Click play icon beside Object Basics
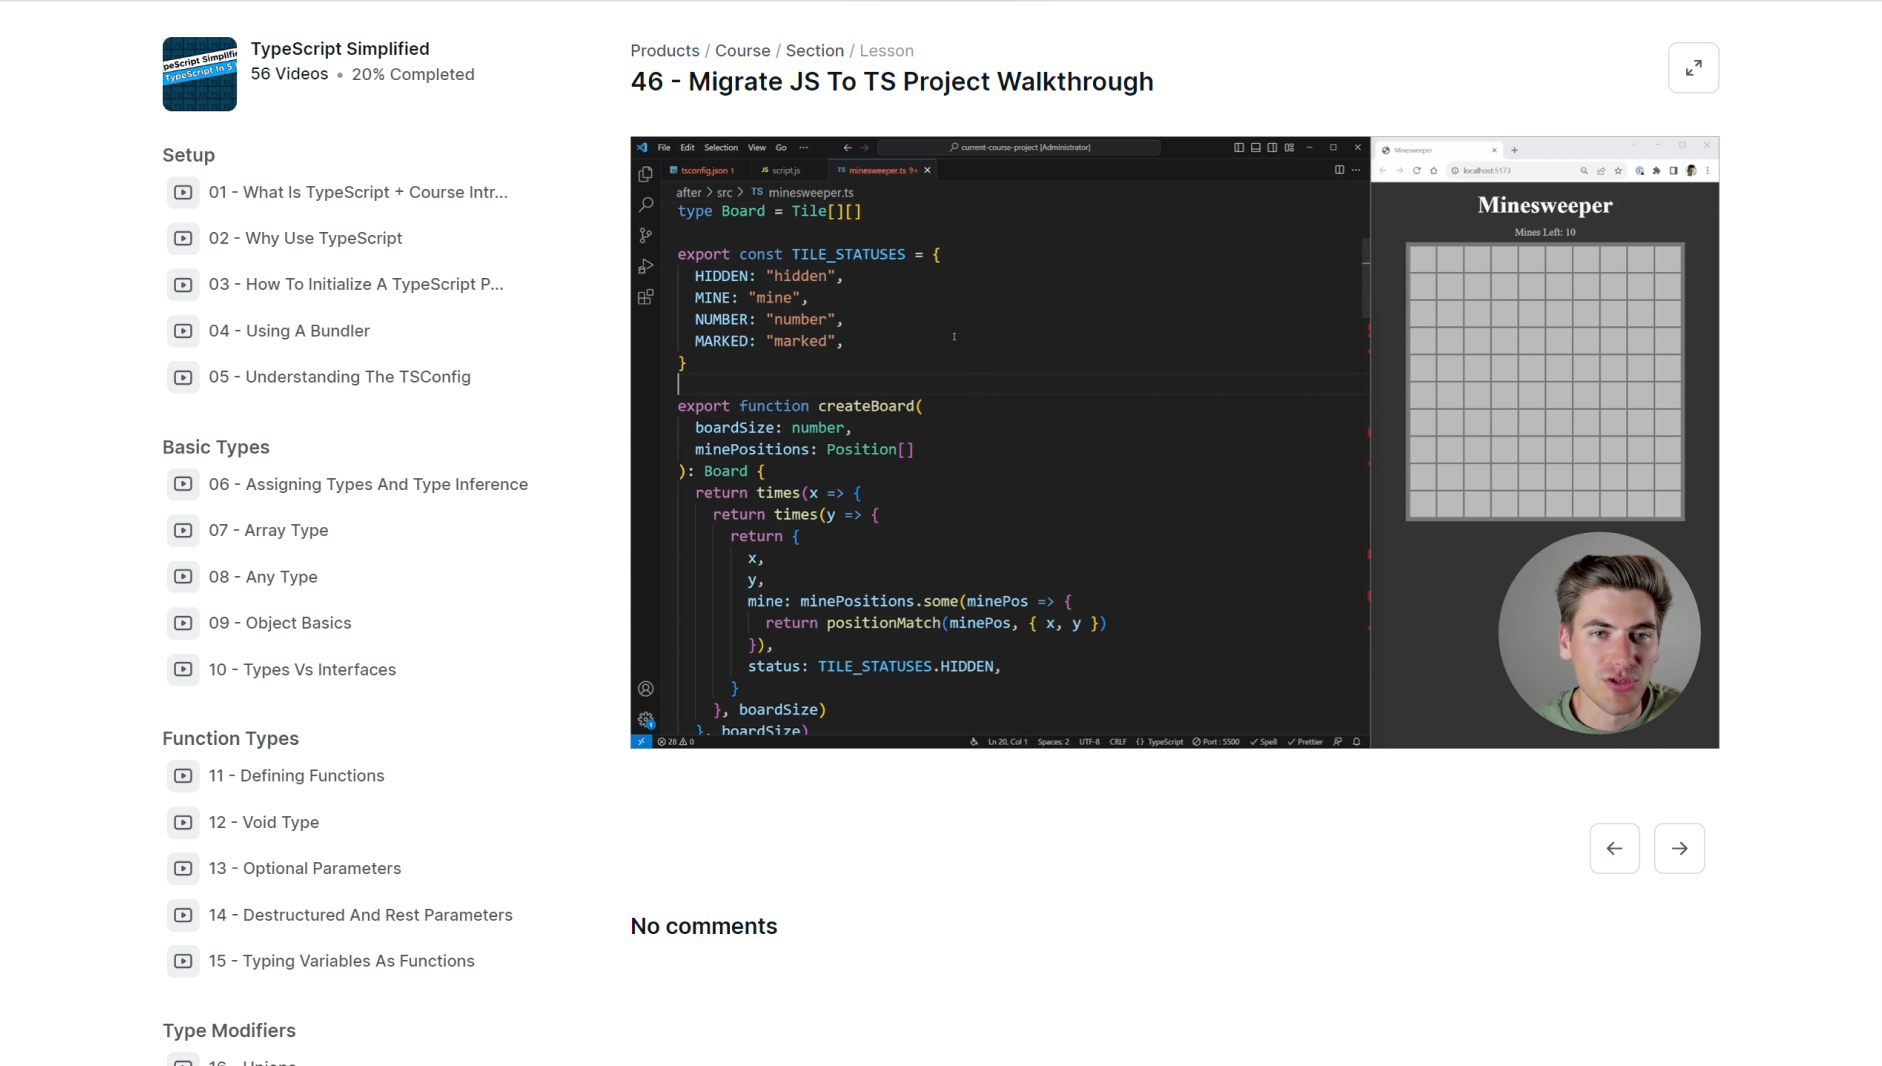Image resolution: width=1882 pixels, height=1066 pixels. pos(183,623)
